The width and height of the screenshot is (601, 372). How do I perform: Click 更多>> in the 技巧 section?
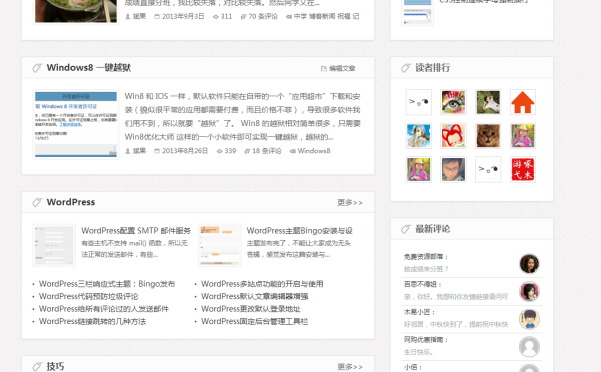click(350, 367)
